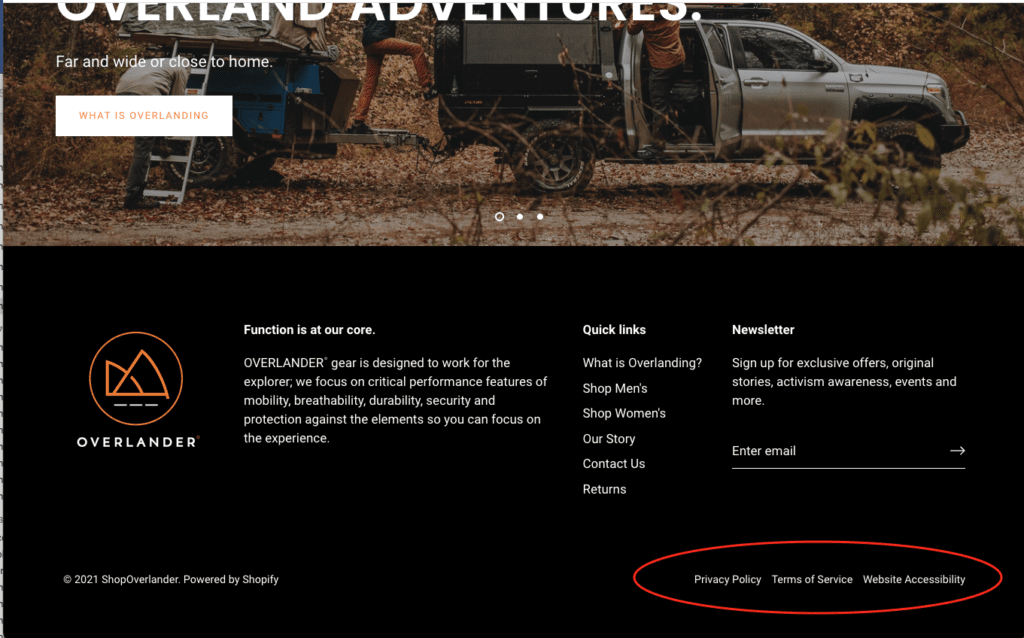1024x638 pixels.
Task: Focus the Enter email field
Action: point(839,451)
